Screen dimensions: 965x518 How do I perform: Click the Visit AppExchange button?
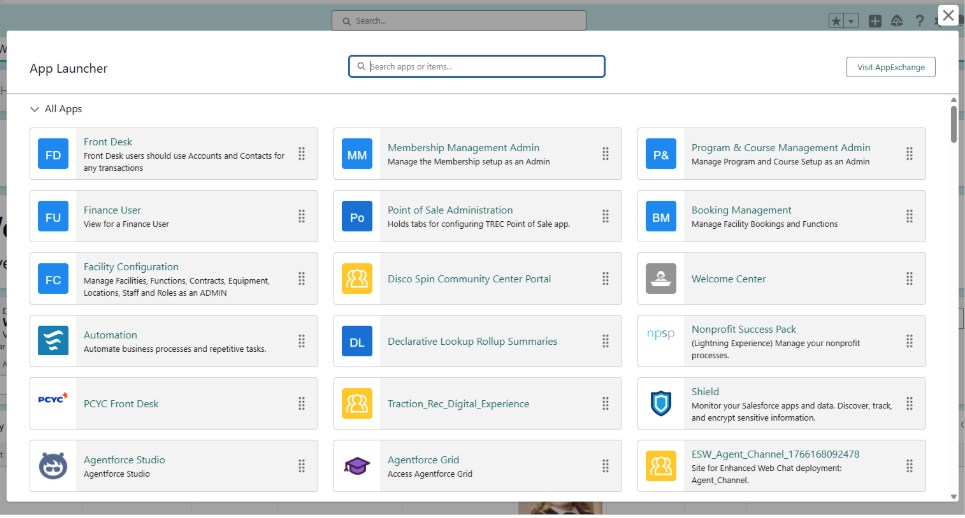point(891,67)
